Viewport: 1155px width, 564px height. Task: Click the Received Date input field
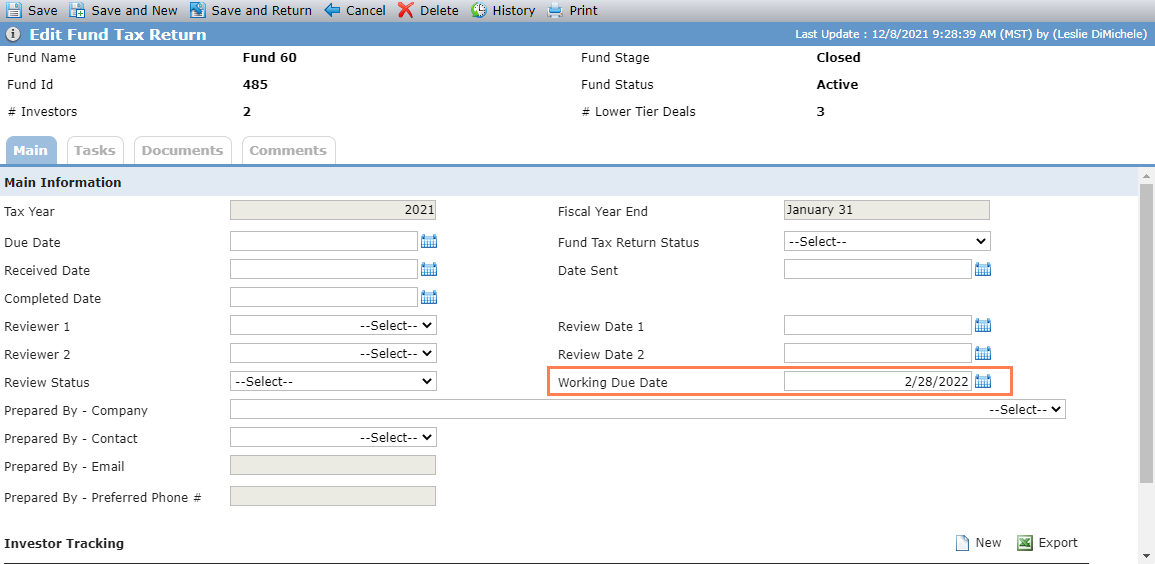[x=324, y=269]
